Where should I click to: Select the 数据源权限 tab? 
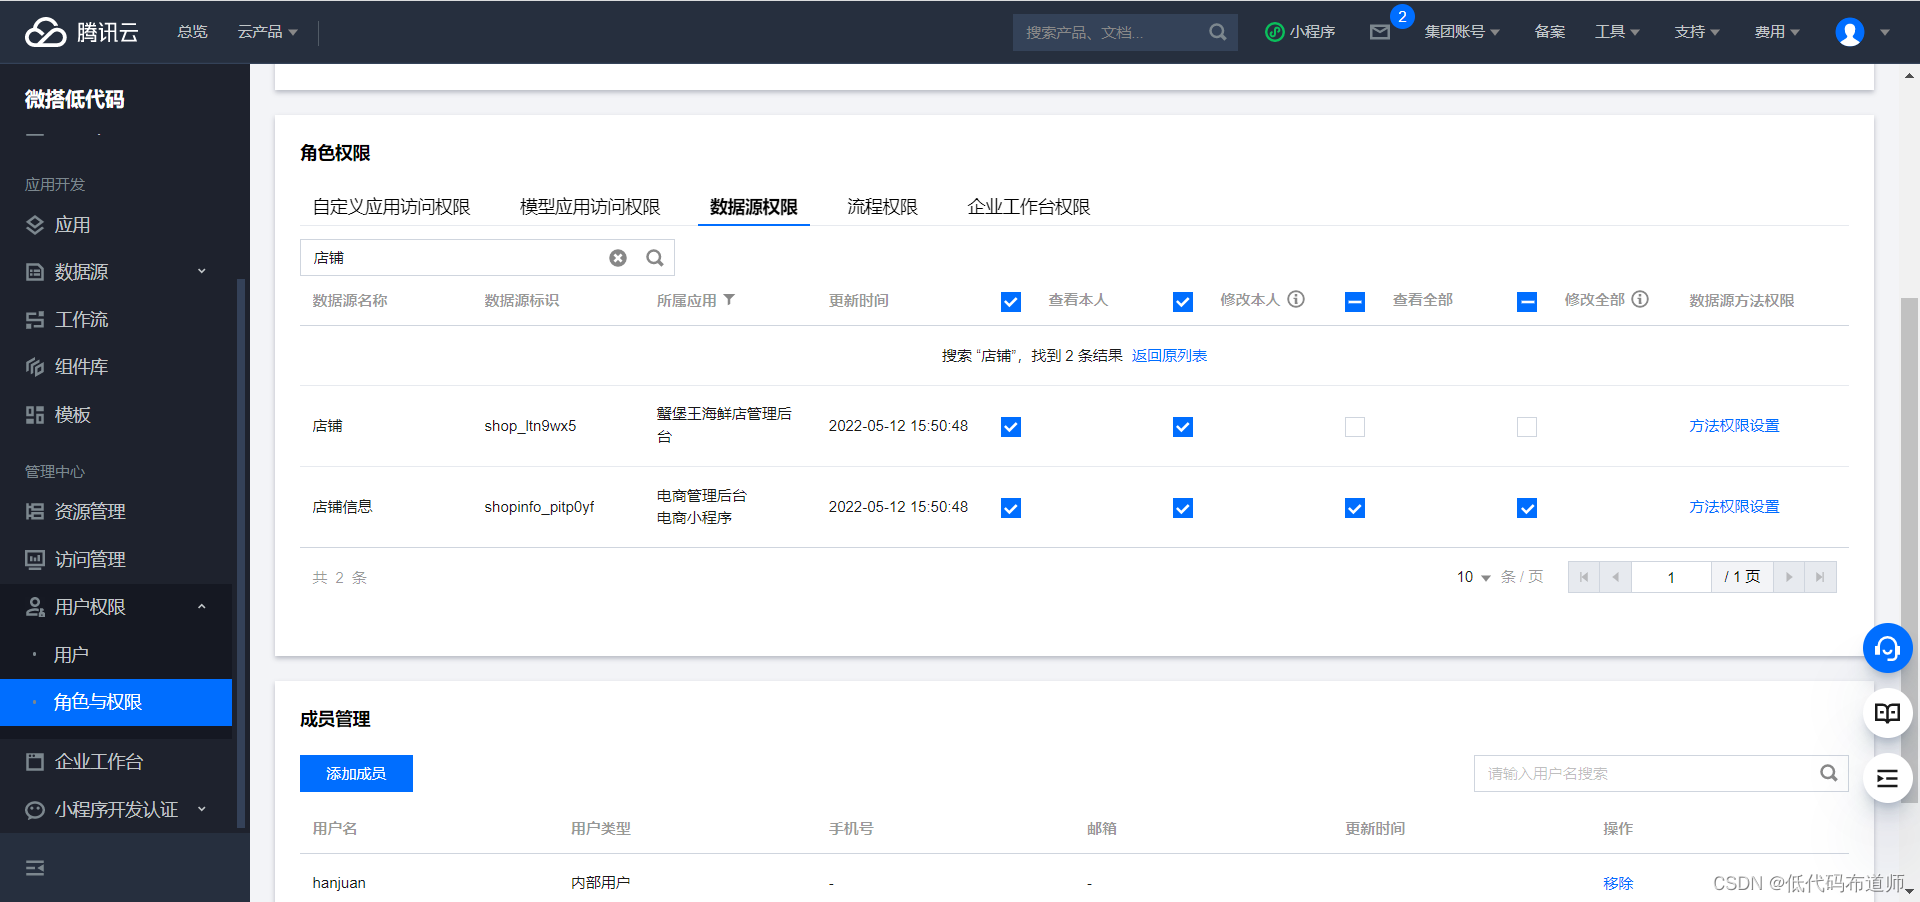click(x=754, y=207)
